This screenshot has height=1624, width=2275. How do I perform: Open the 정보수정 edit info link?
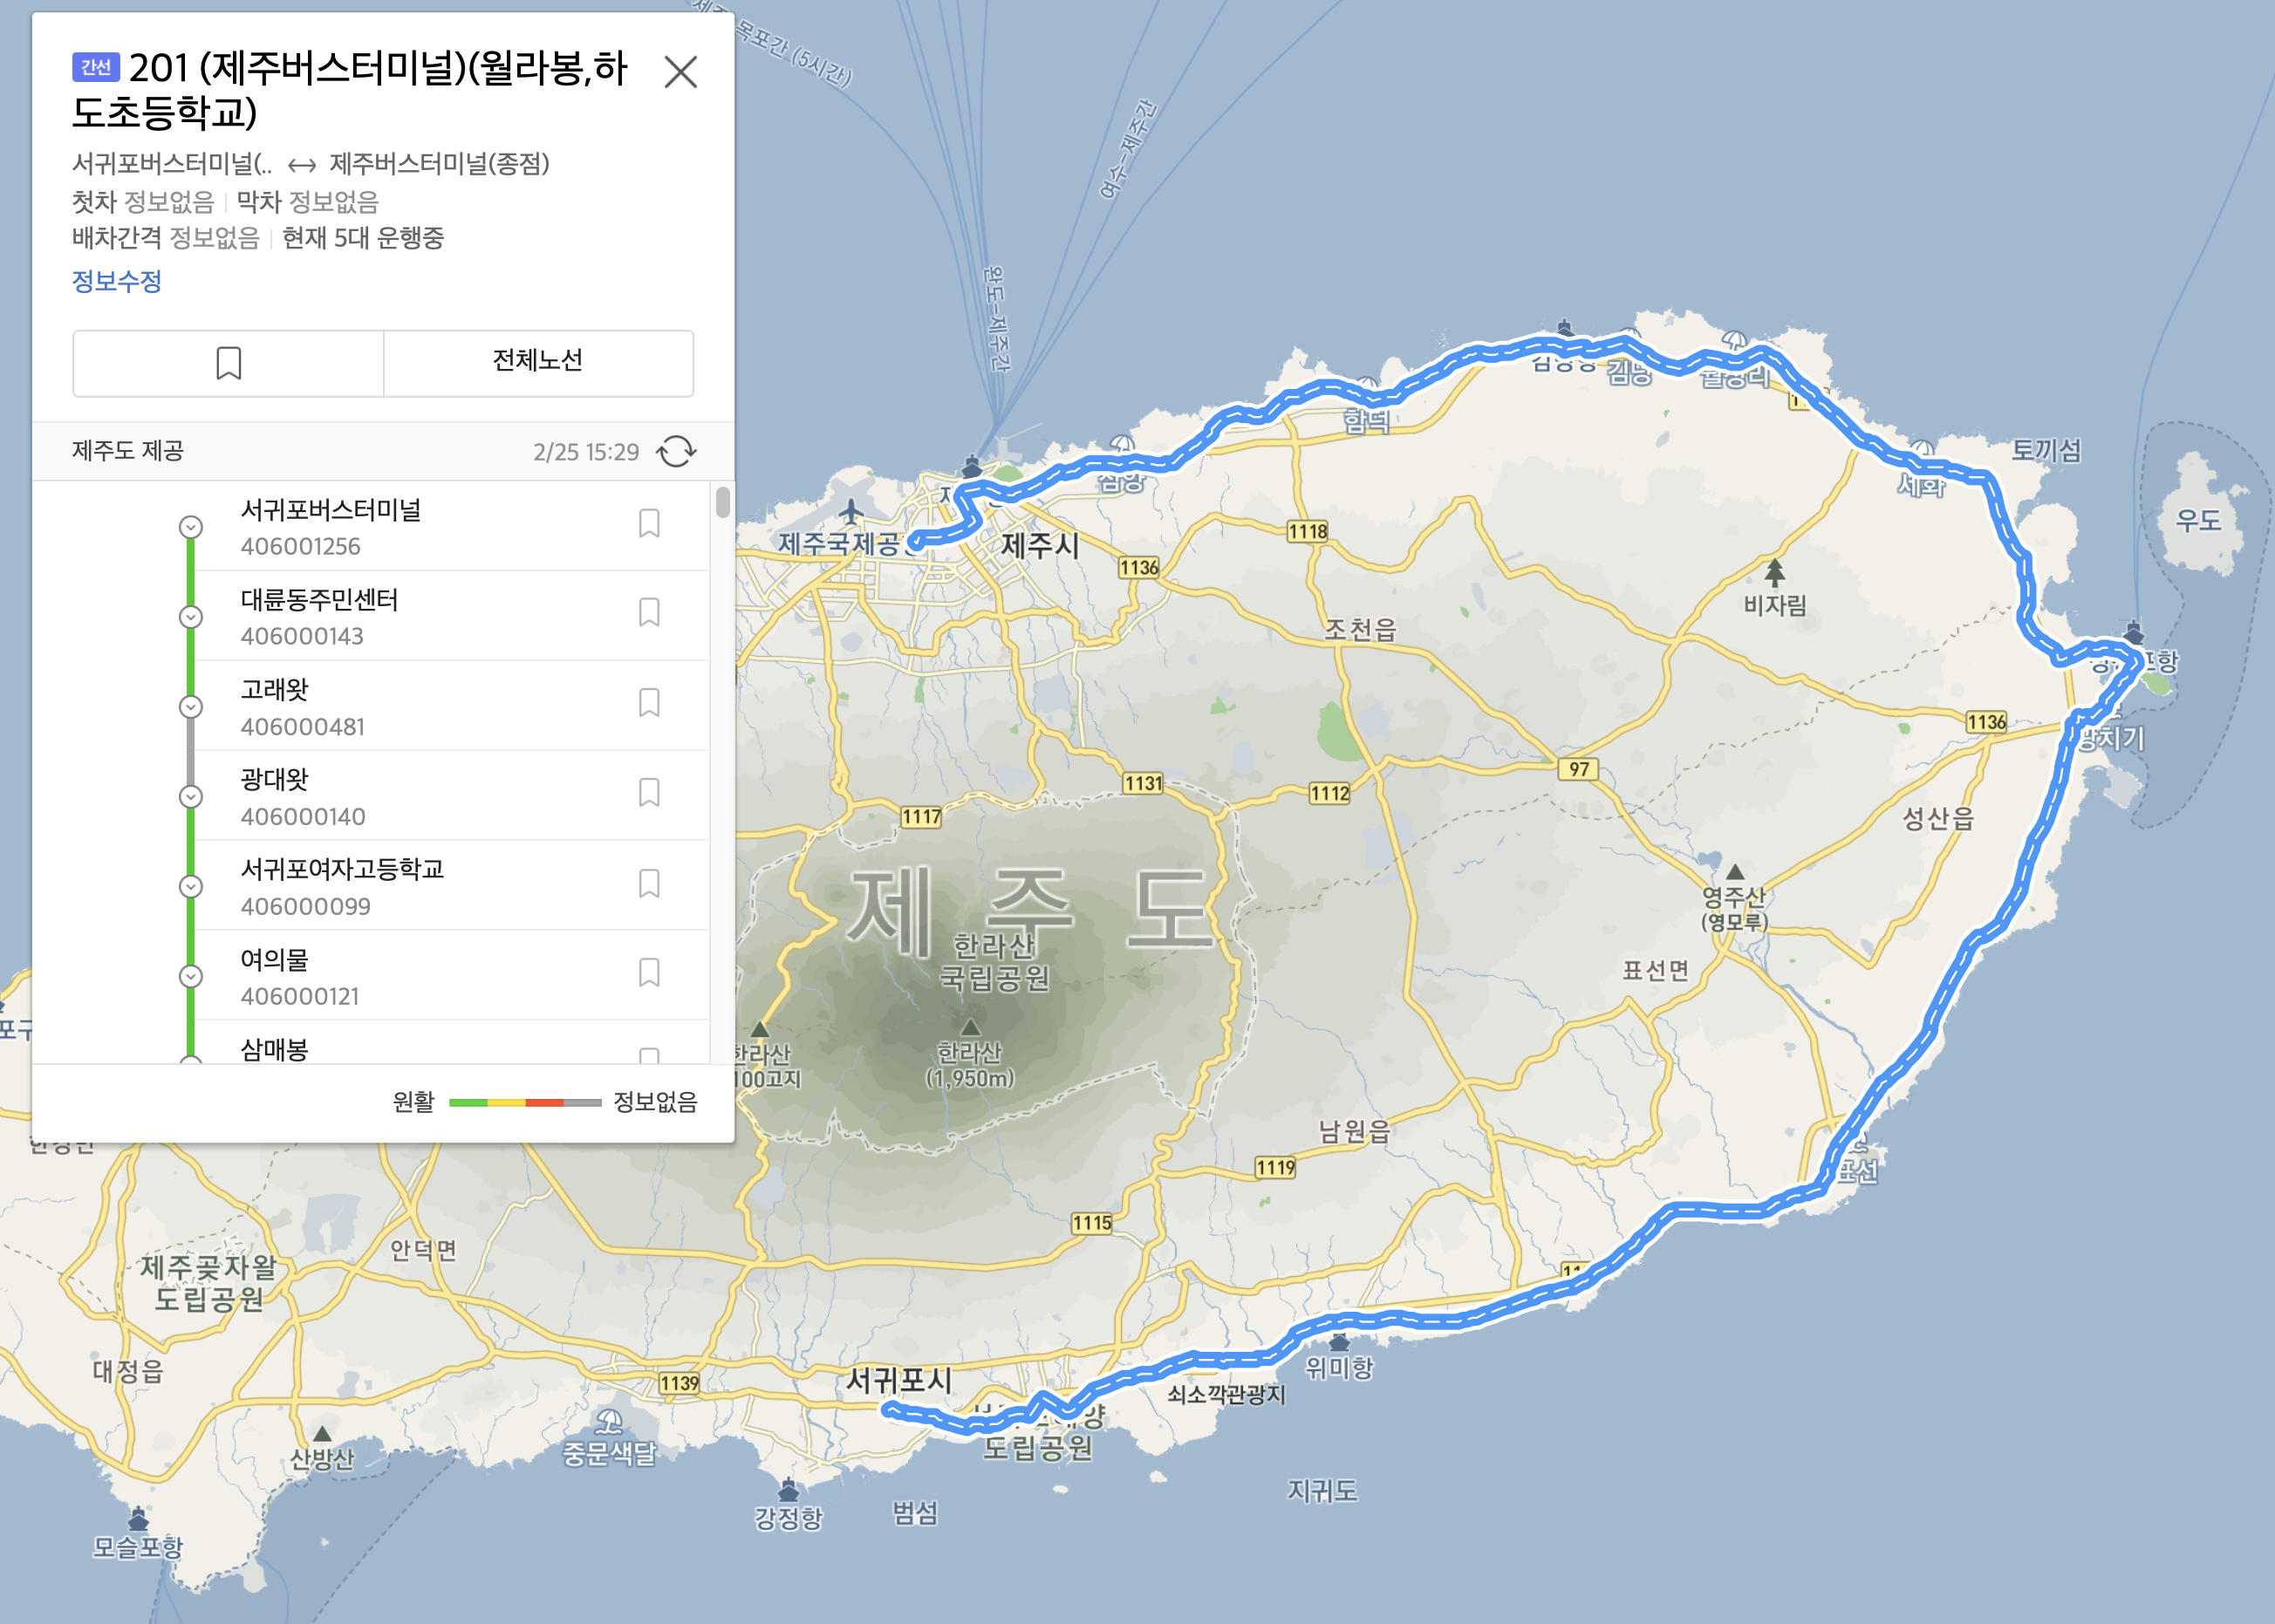coord(116,281)
